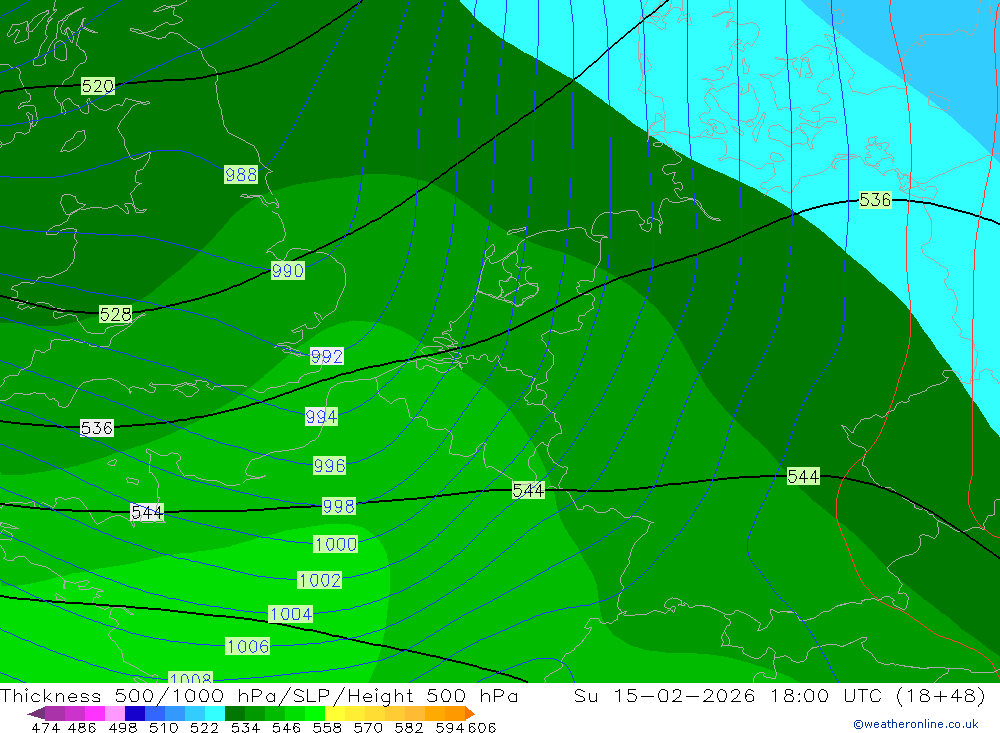
Task: Select the 1008 isobar label on the map's bottom edge
Action: [191, 677]
